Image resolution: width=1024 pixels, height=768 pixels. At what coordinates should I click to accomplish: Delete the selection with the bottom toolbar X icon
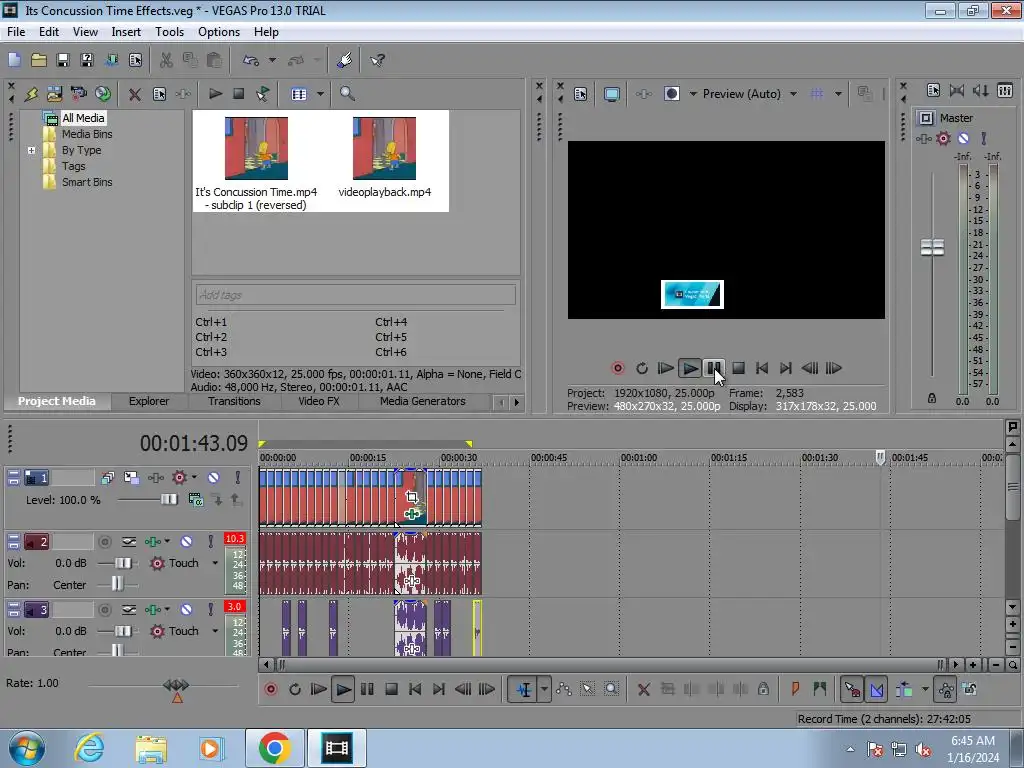pos(643,689)
